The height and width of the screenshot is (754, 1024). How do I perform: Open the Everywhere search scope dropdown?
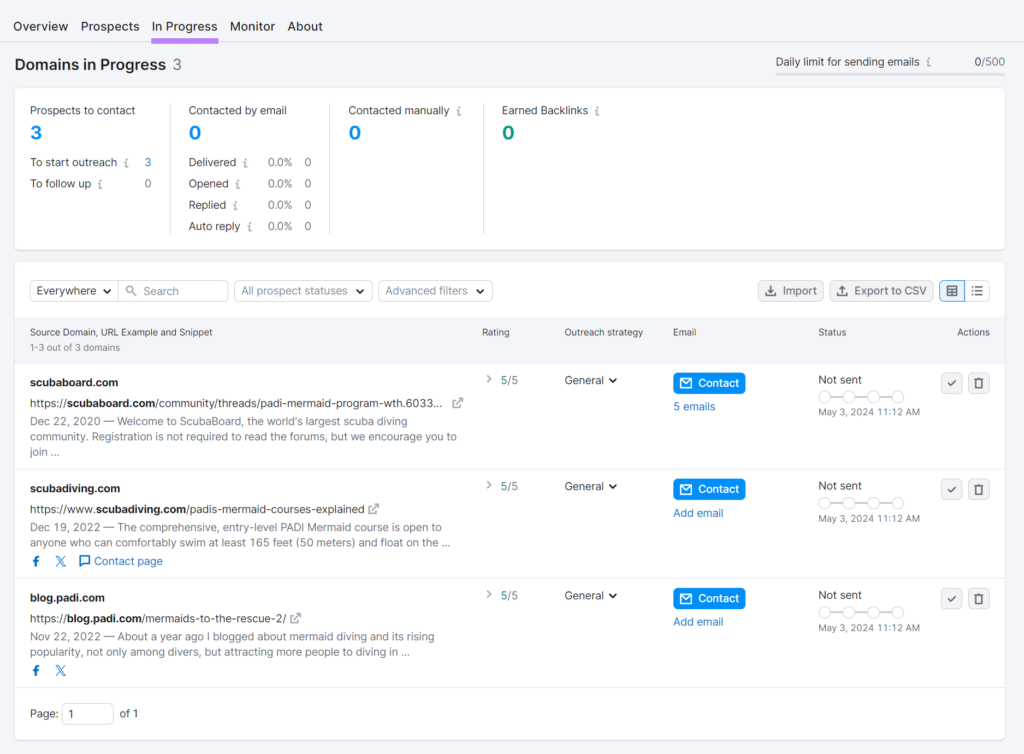coord(74,291)
